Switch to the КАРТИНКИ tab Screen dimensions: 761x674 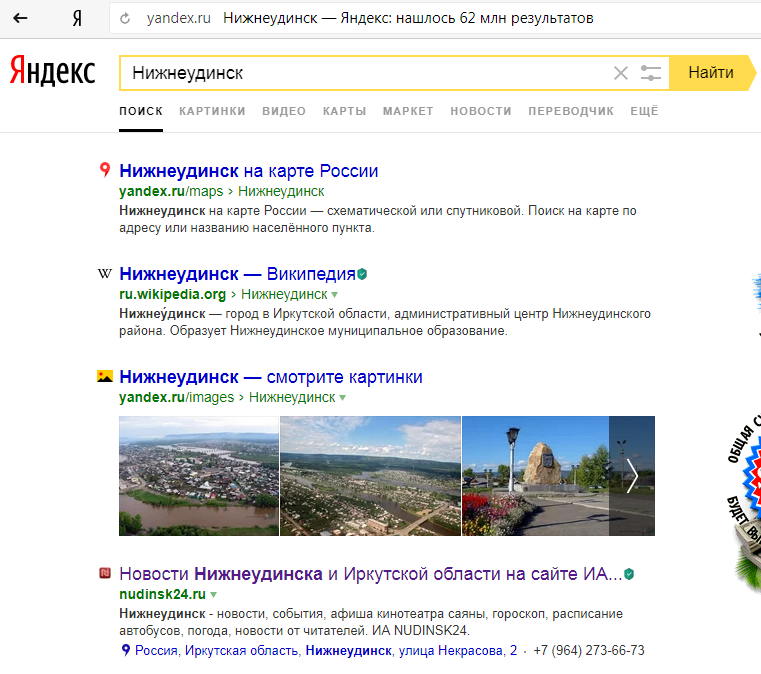212,111
